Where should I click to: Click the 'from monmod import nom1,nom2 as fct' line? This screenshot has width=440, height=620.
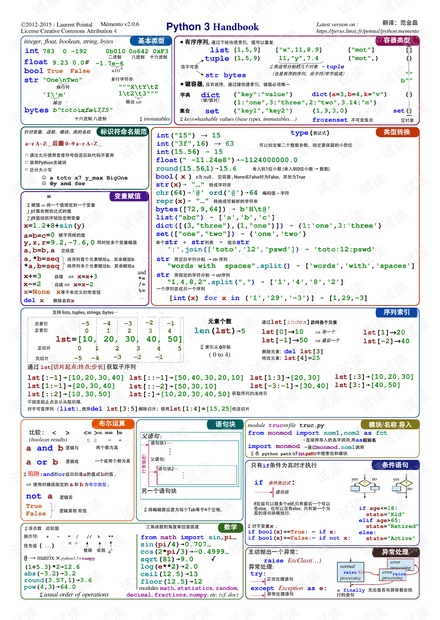click(x=317, y=433)
